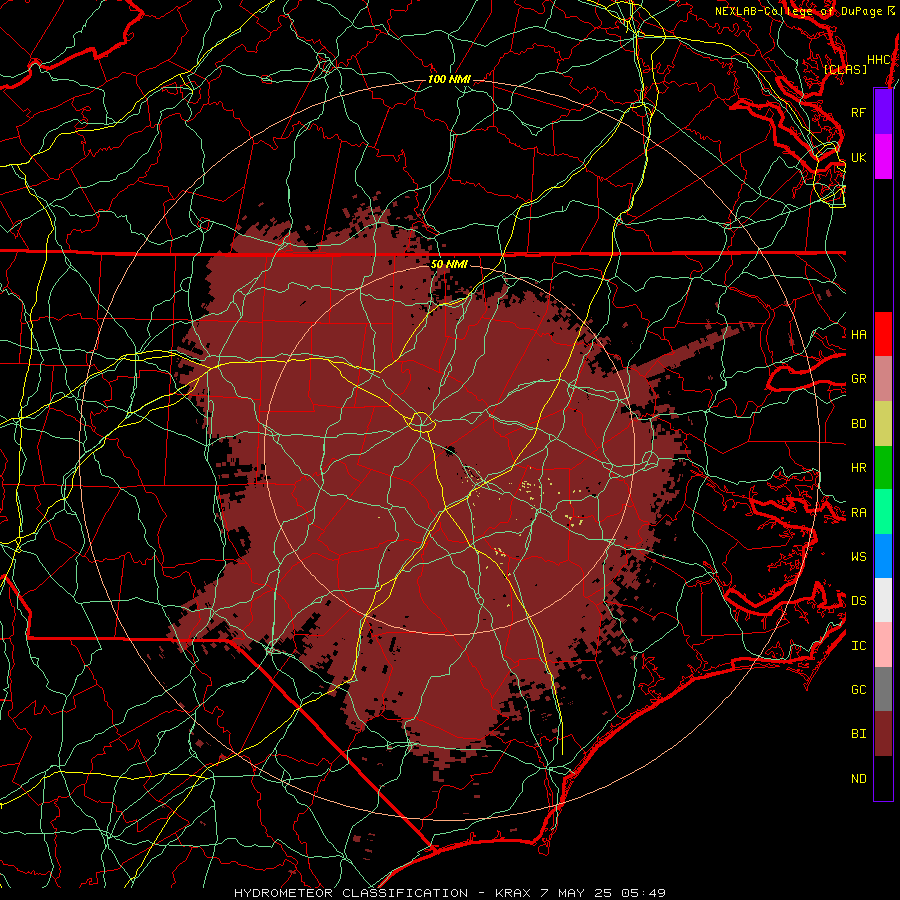This screenshot has width=900, height=900.
Task: Click the [CLAS] units label
Action: pos(845,69)
